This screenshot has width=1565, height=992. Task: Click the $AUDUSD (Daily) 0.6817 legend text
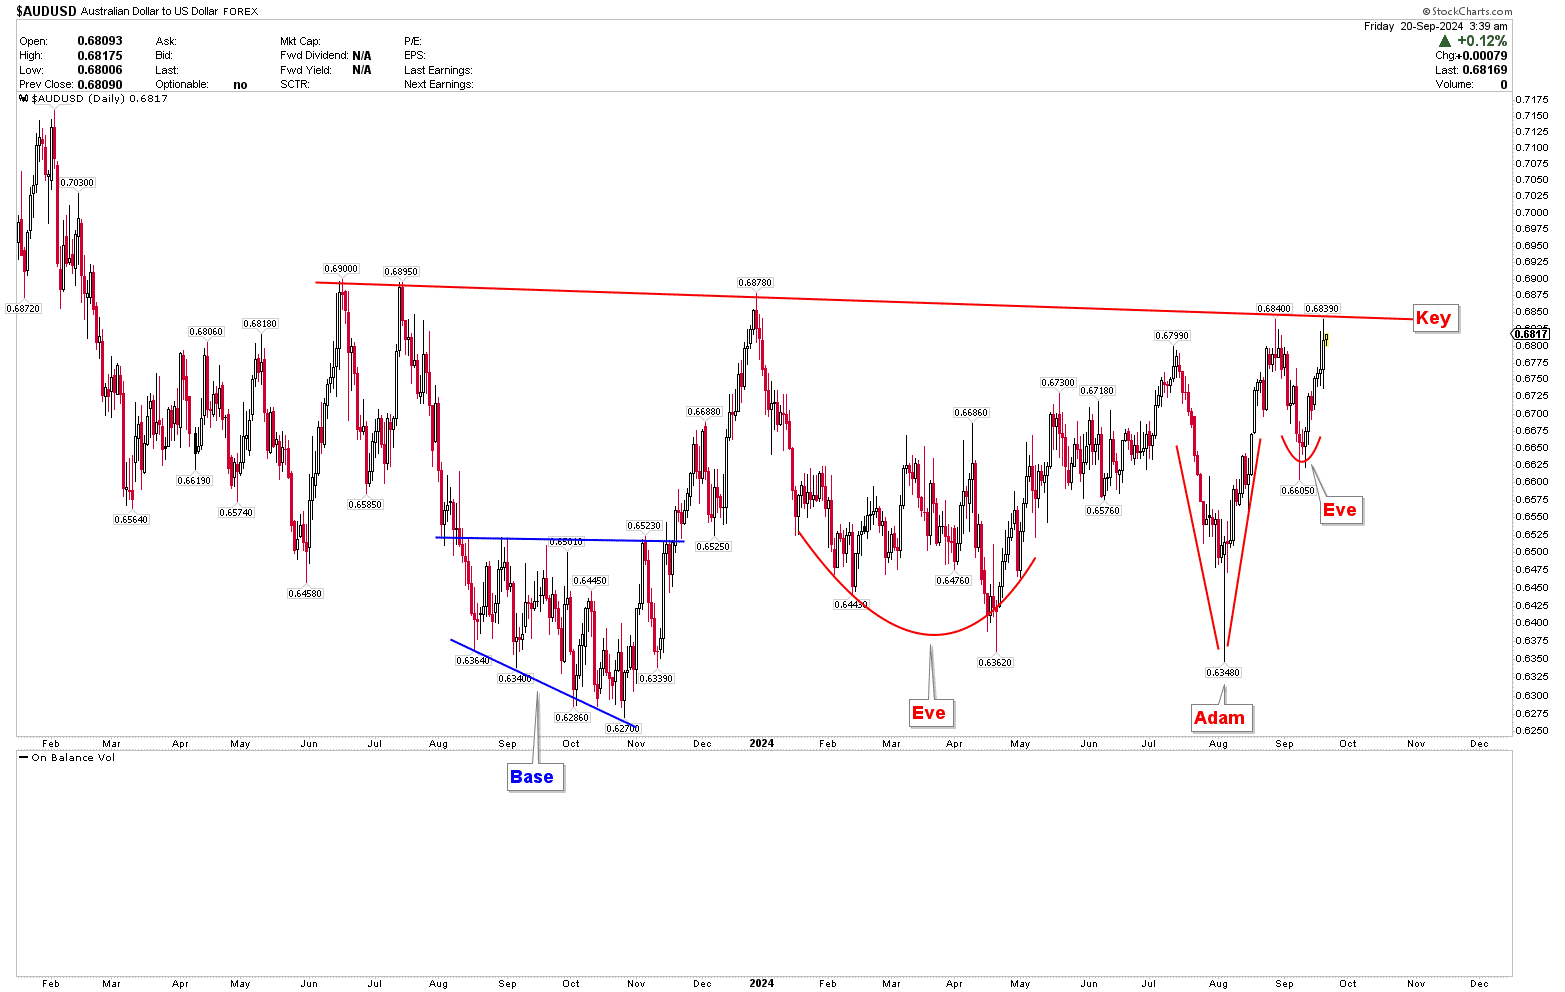(100, 99)
